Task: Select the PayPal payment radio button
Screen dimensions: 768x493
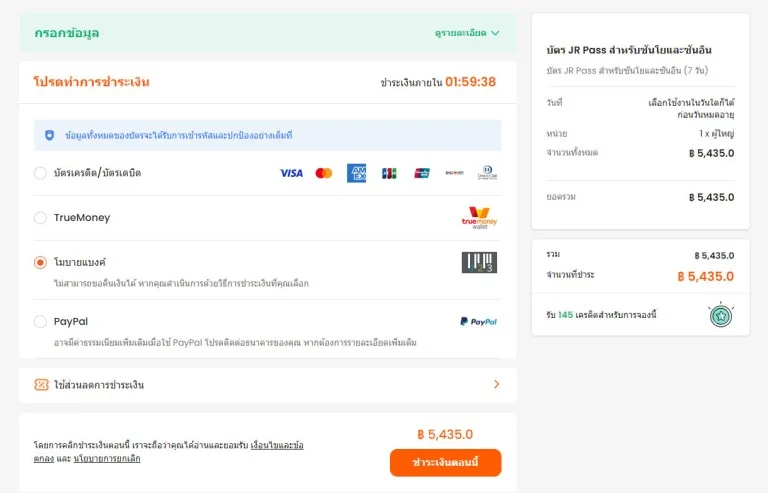Action: pos(40,322)
